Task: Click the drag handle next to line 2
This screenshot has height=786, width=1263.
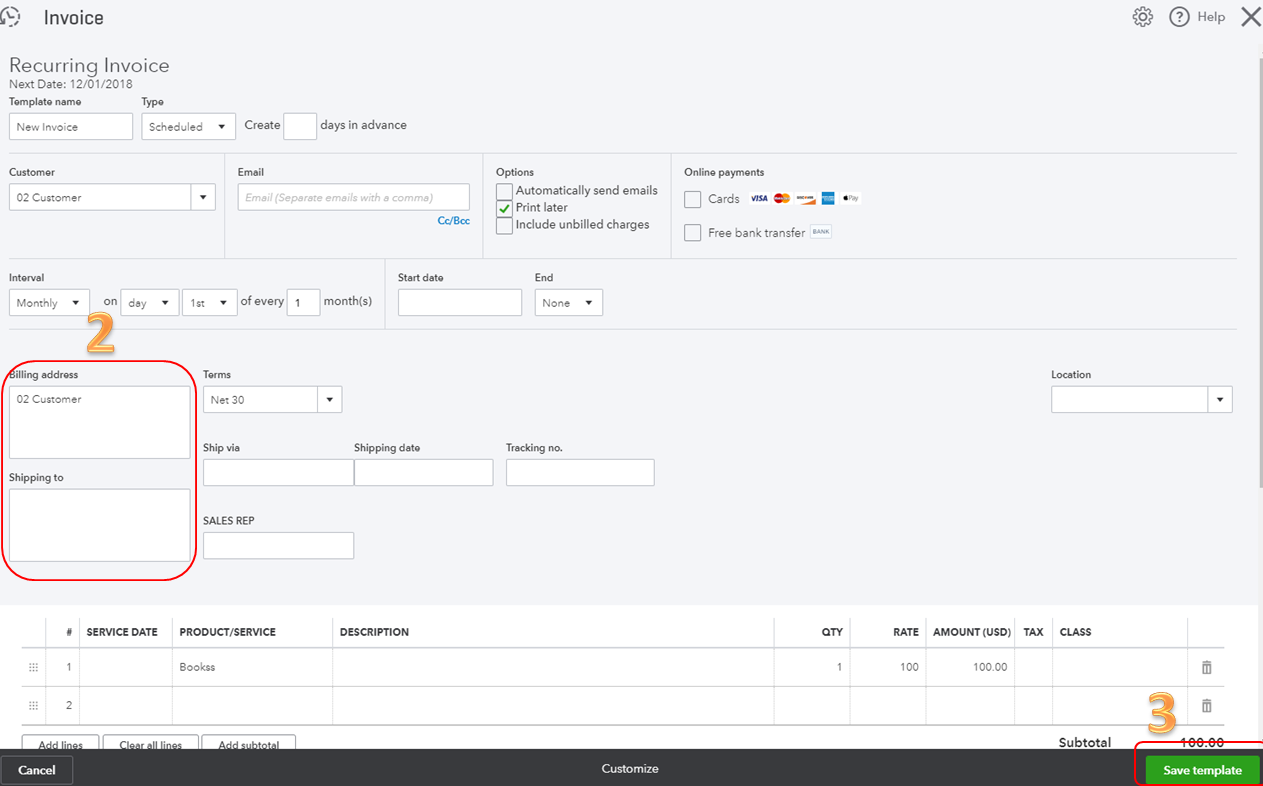Action: [33, 705]
